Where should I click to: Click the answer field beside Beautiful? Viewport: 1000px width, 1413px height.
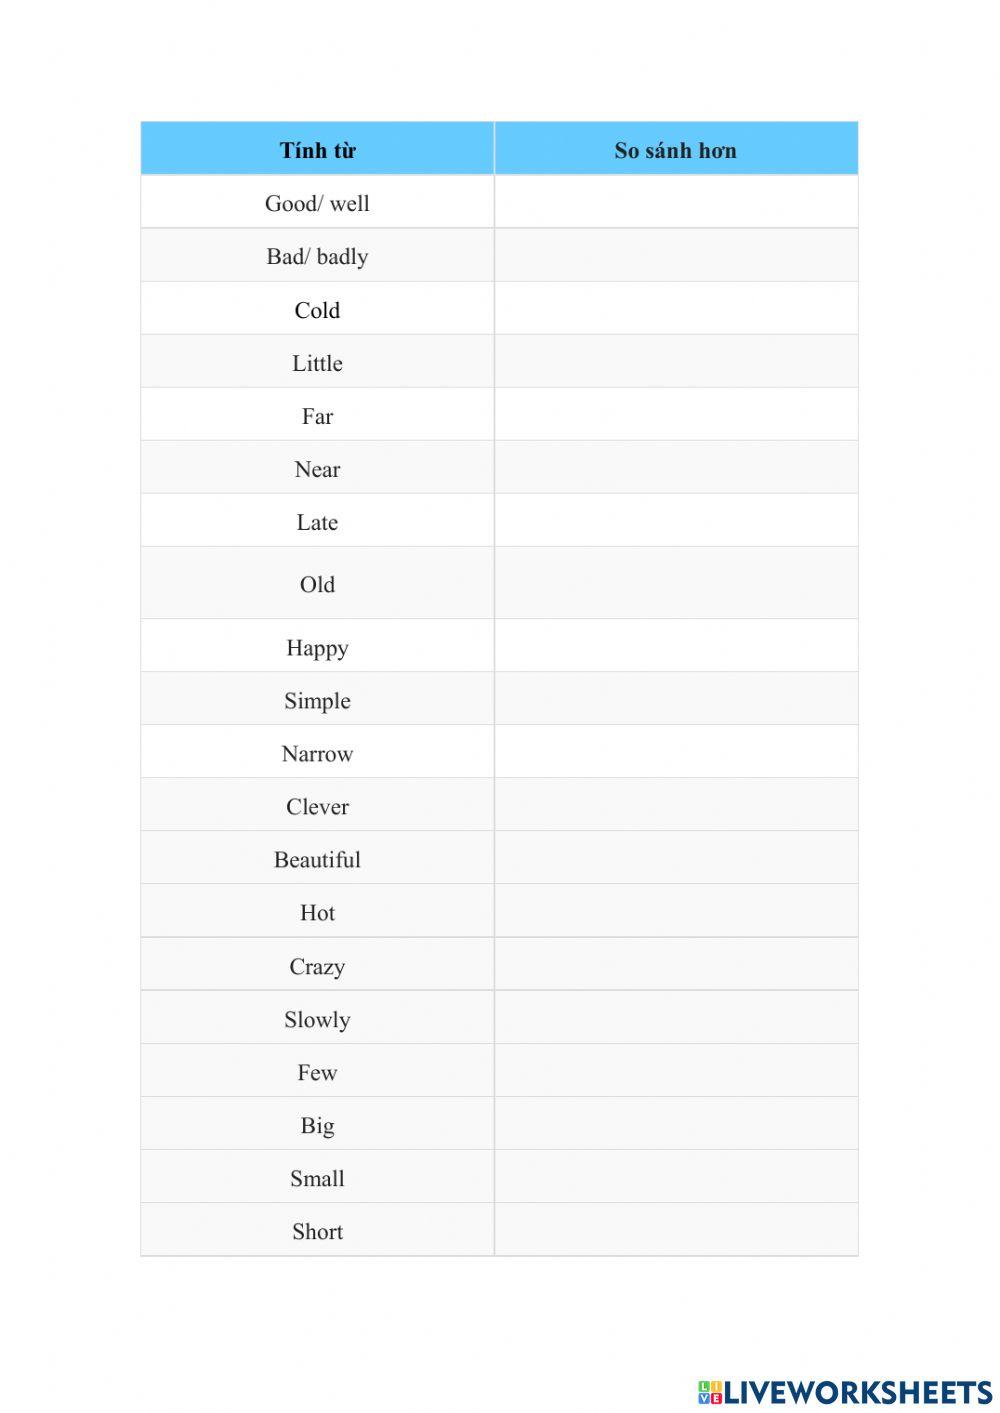(676, 858)
